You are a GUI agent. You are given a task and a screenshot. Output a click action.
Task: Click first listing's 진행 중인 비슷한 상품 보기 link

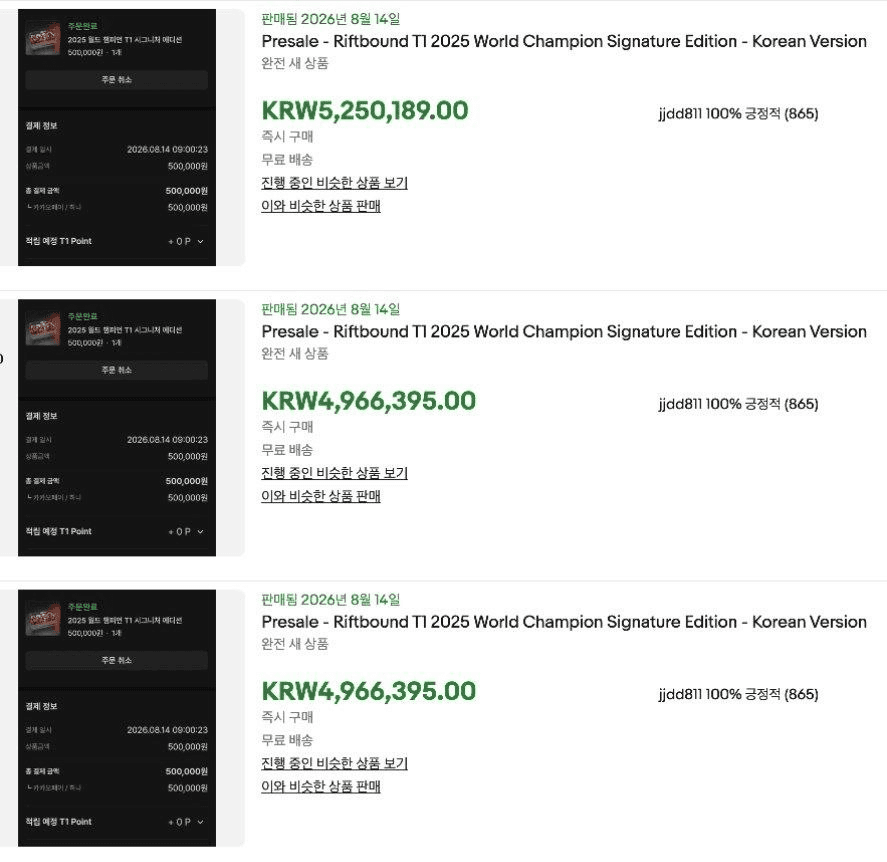pos(334,183)
